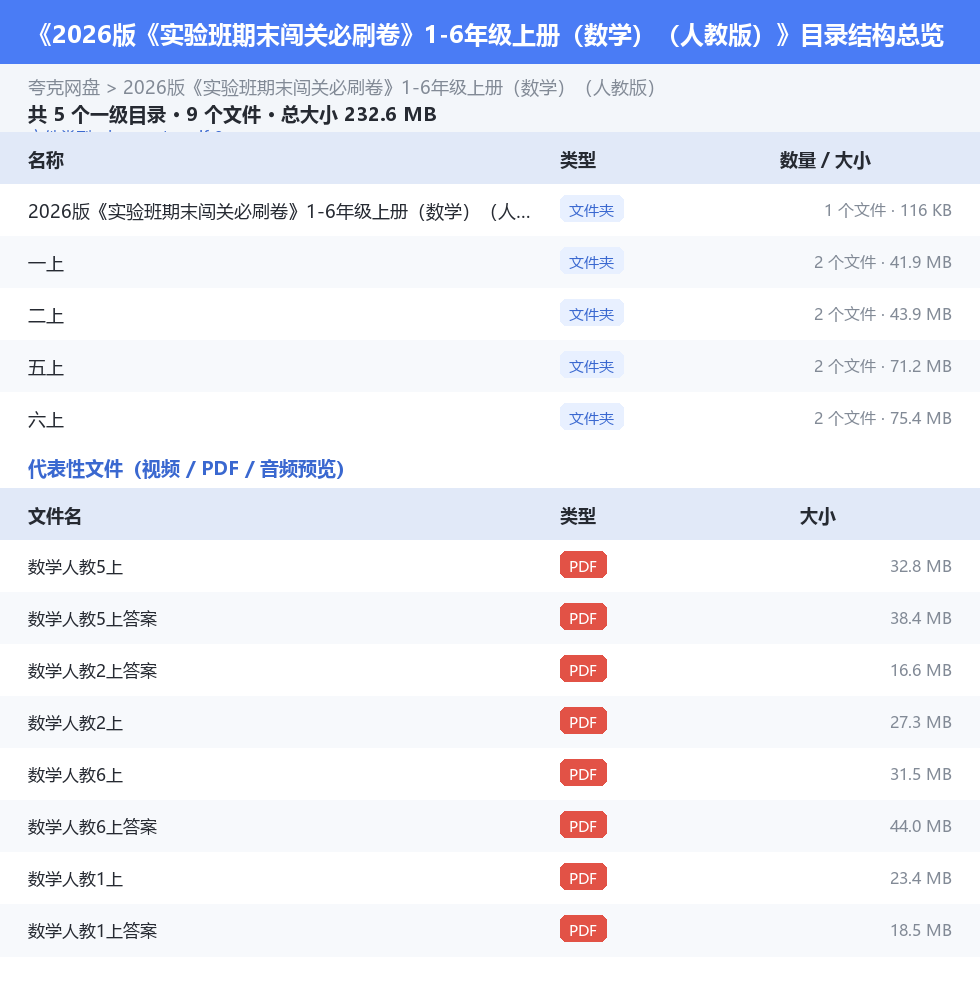Click PDF badge for 数学人教6上答案
The width and height of the screenshot is (980, 988).
pos(584,825)
